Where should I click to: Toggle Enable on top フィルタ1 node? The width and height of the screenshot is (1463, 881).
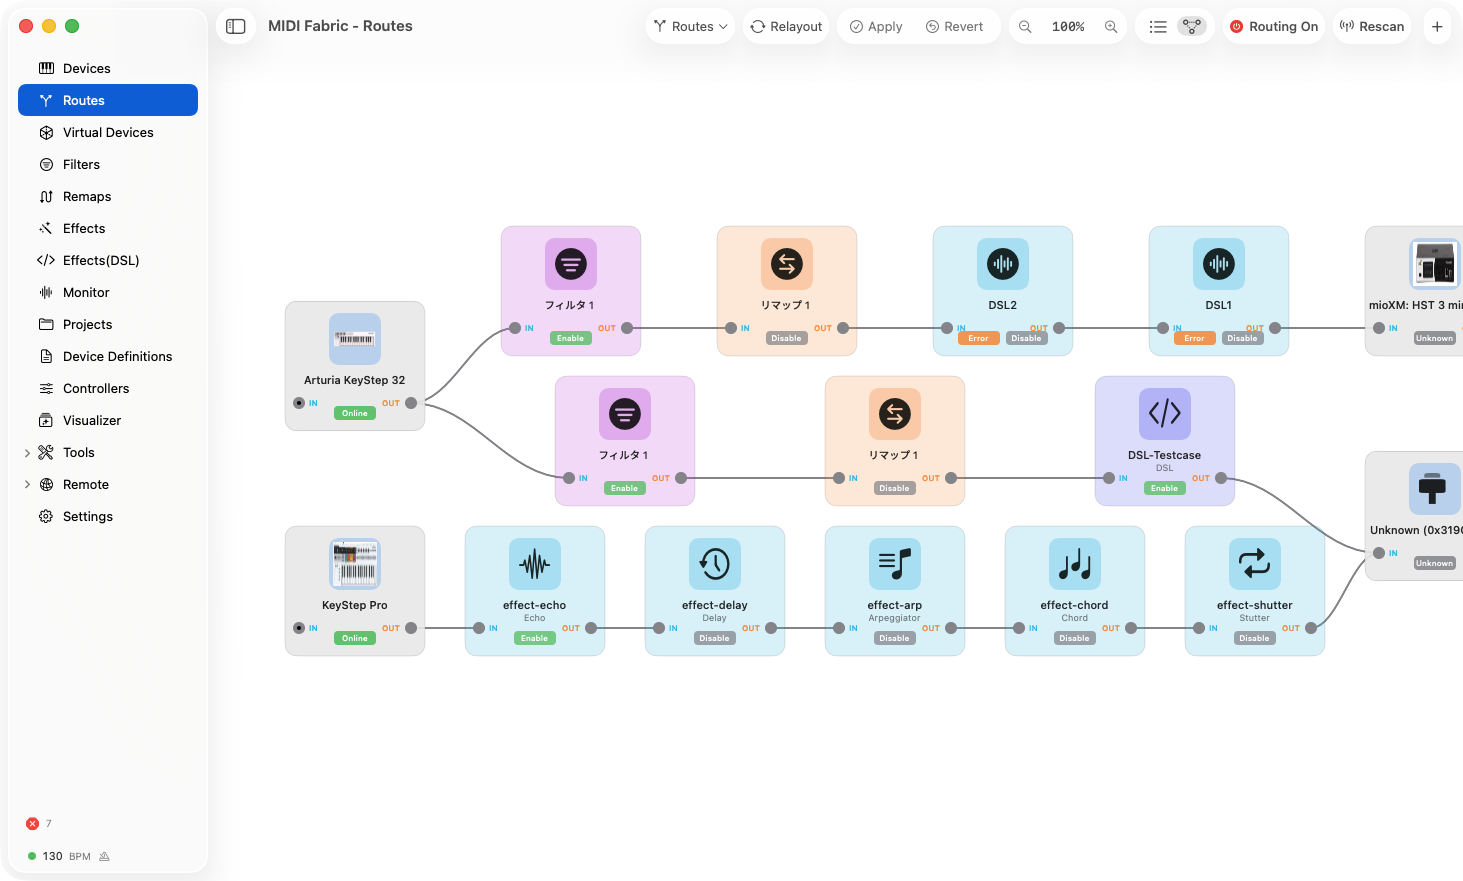571,338
